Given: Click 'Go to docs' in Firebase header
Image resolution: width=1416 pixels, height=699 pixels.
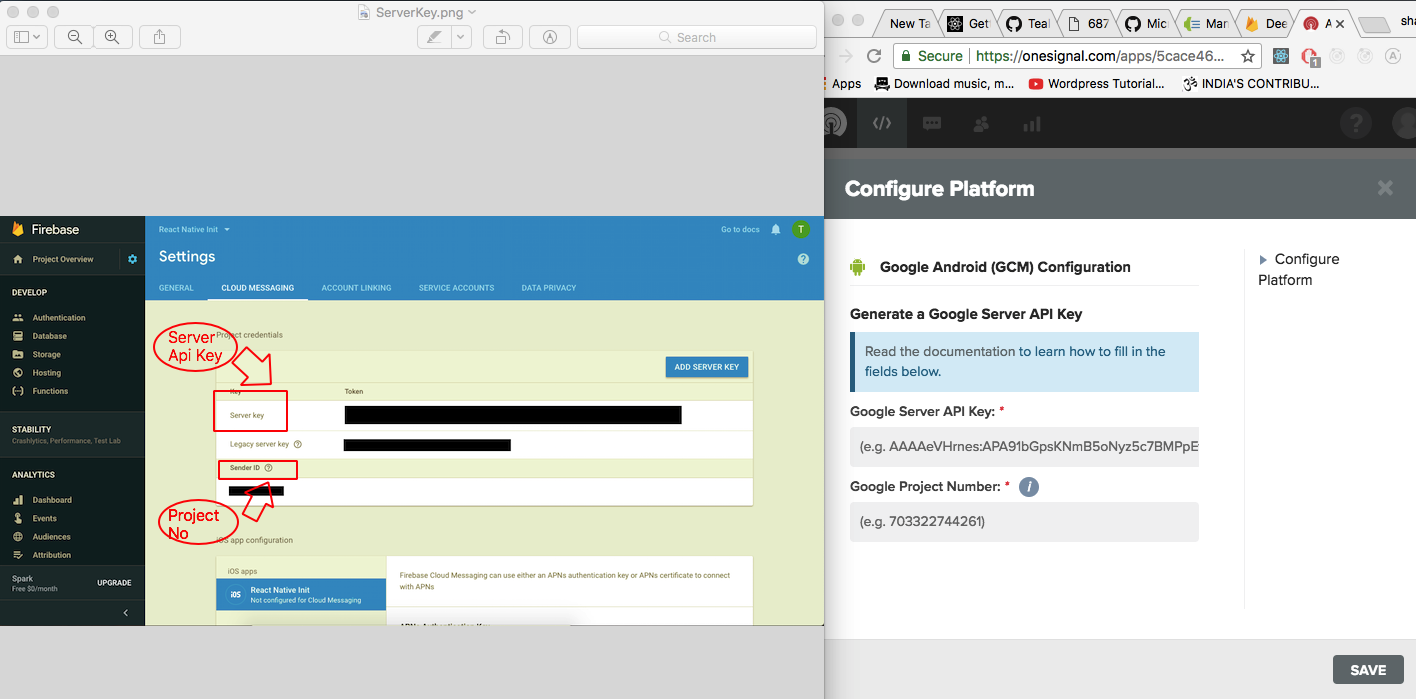Looking at the screenshot, I should (740, 230).
